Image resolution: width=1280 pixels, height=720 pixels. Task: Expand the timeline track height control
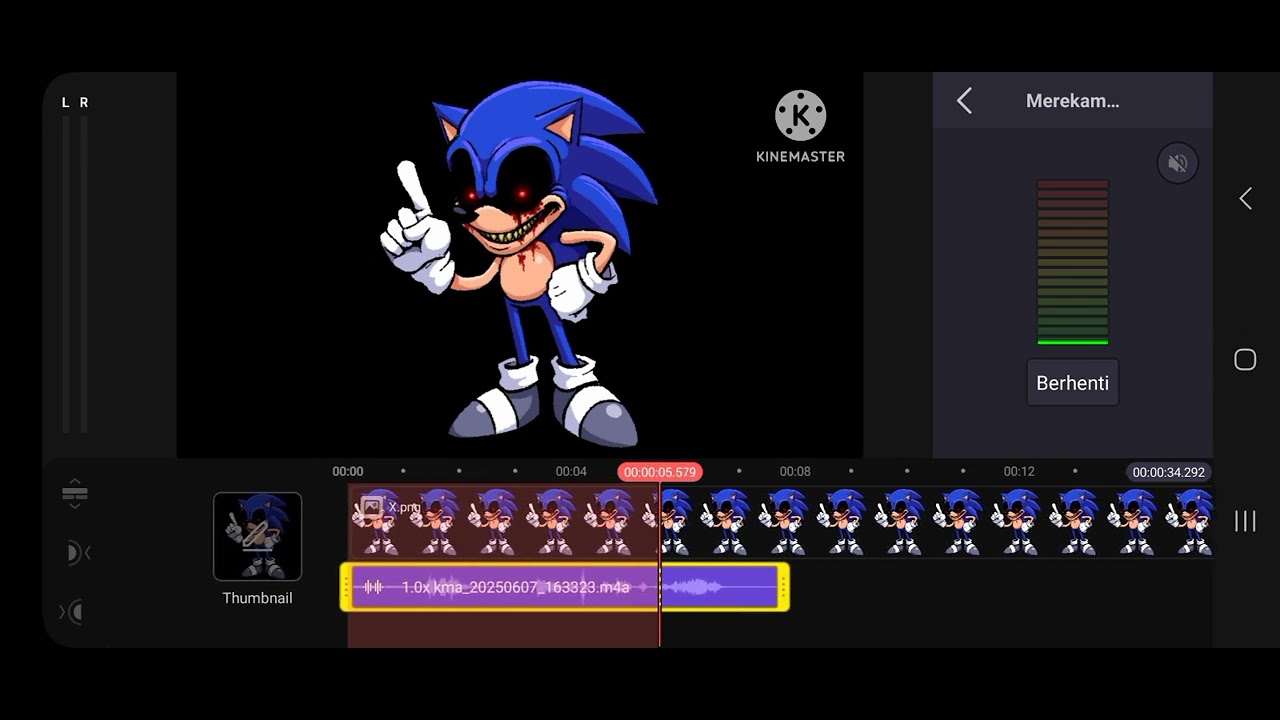click(x=75, y=493)
